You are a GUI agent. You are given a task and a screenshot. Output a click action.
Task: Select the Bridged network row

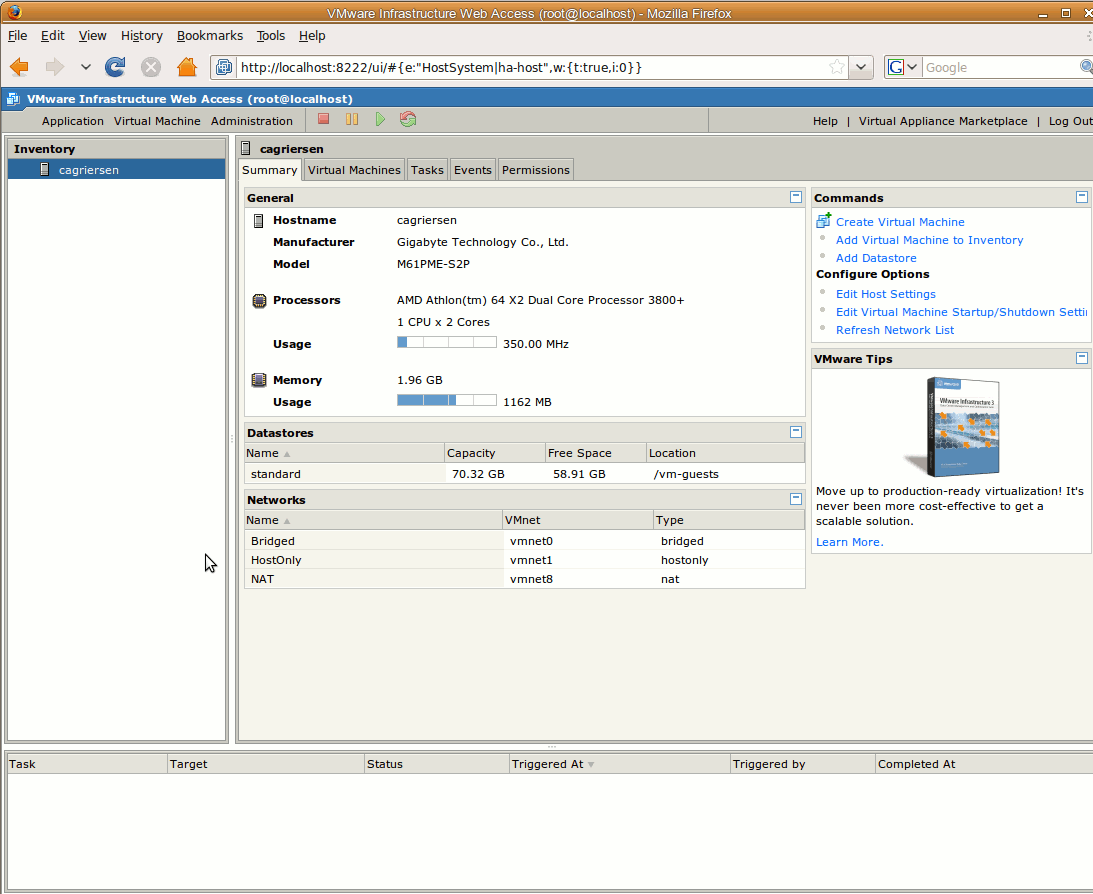(524, 541)
